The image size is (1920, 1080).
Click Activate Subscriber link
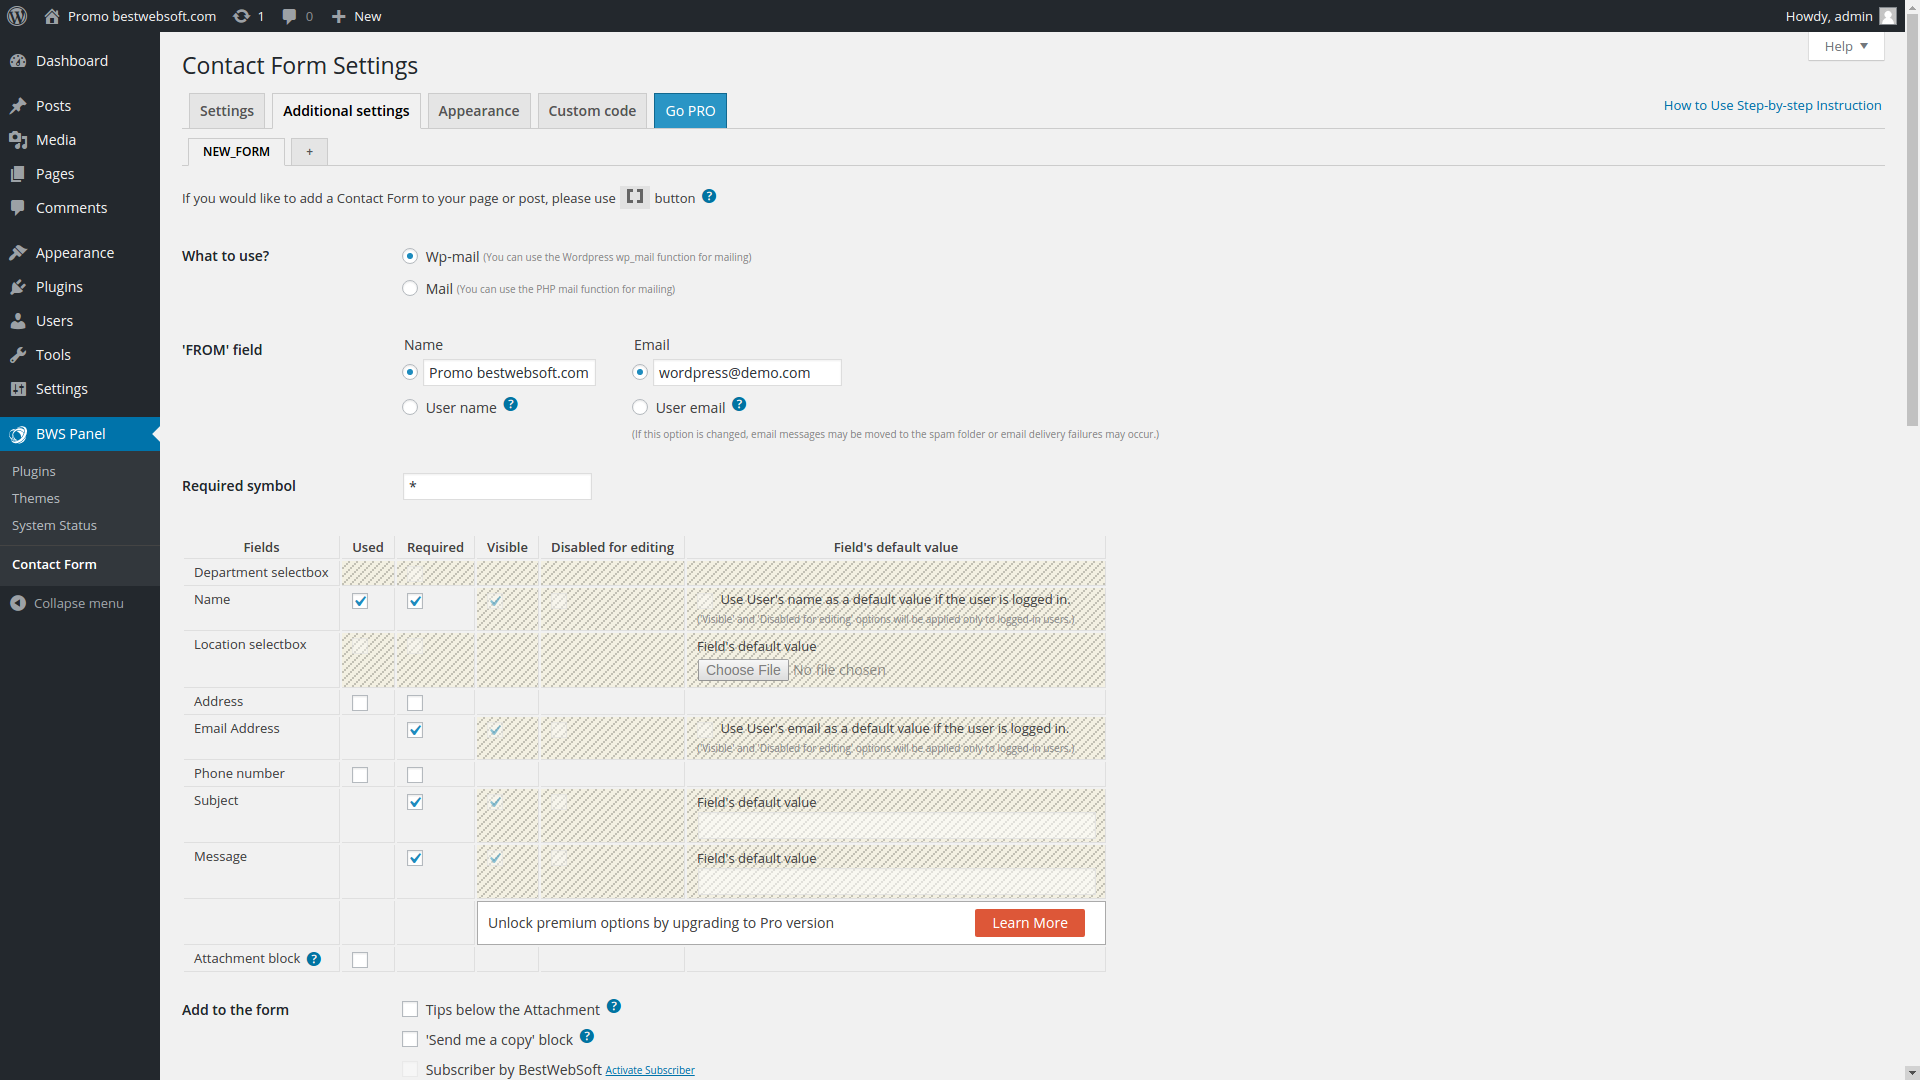650,1070
